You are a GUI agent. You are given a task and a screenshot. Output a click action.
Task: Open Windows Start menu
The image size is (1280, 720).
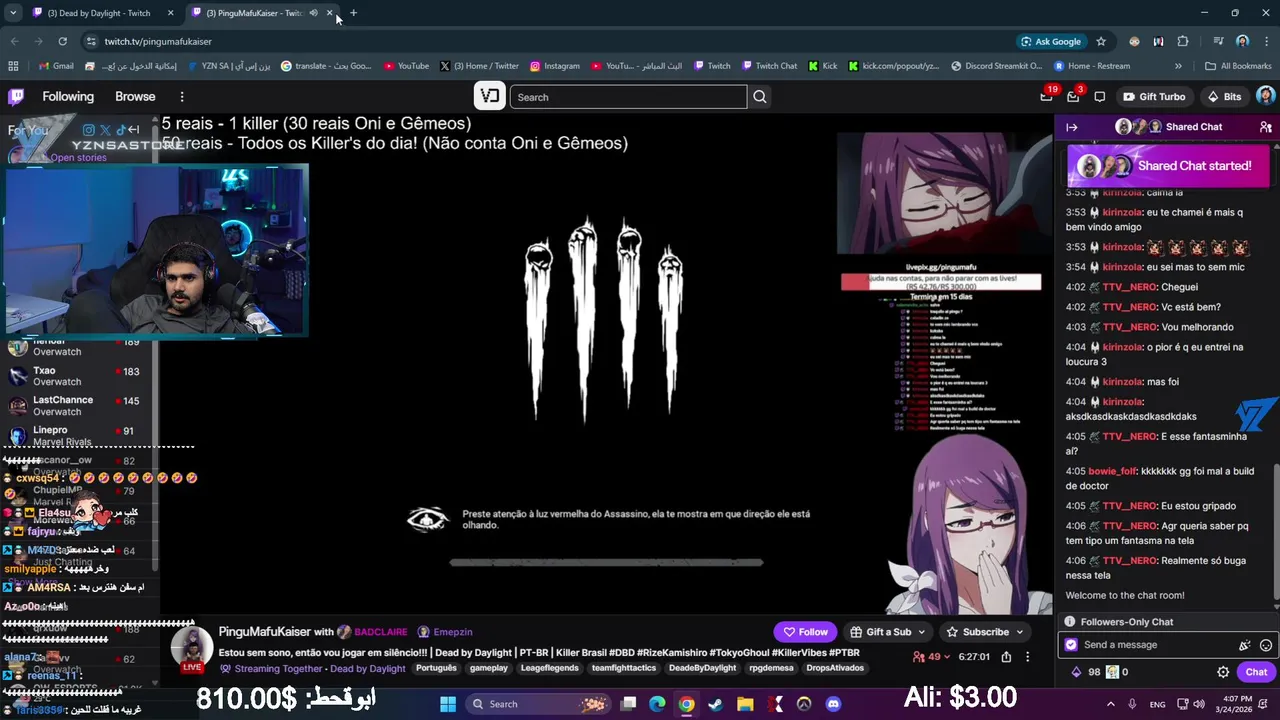click(447, 704)
